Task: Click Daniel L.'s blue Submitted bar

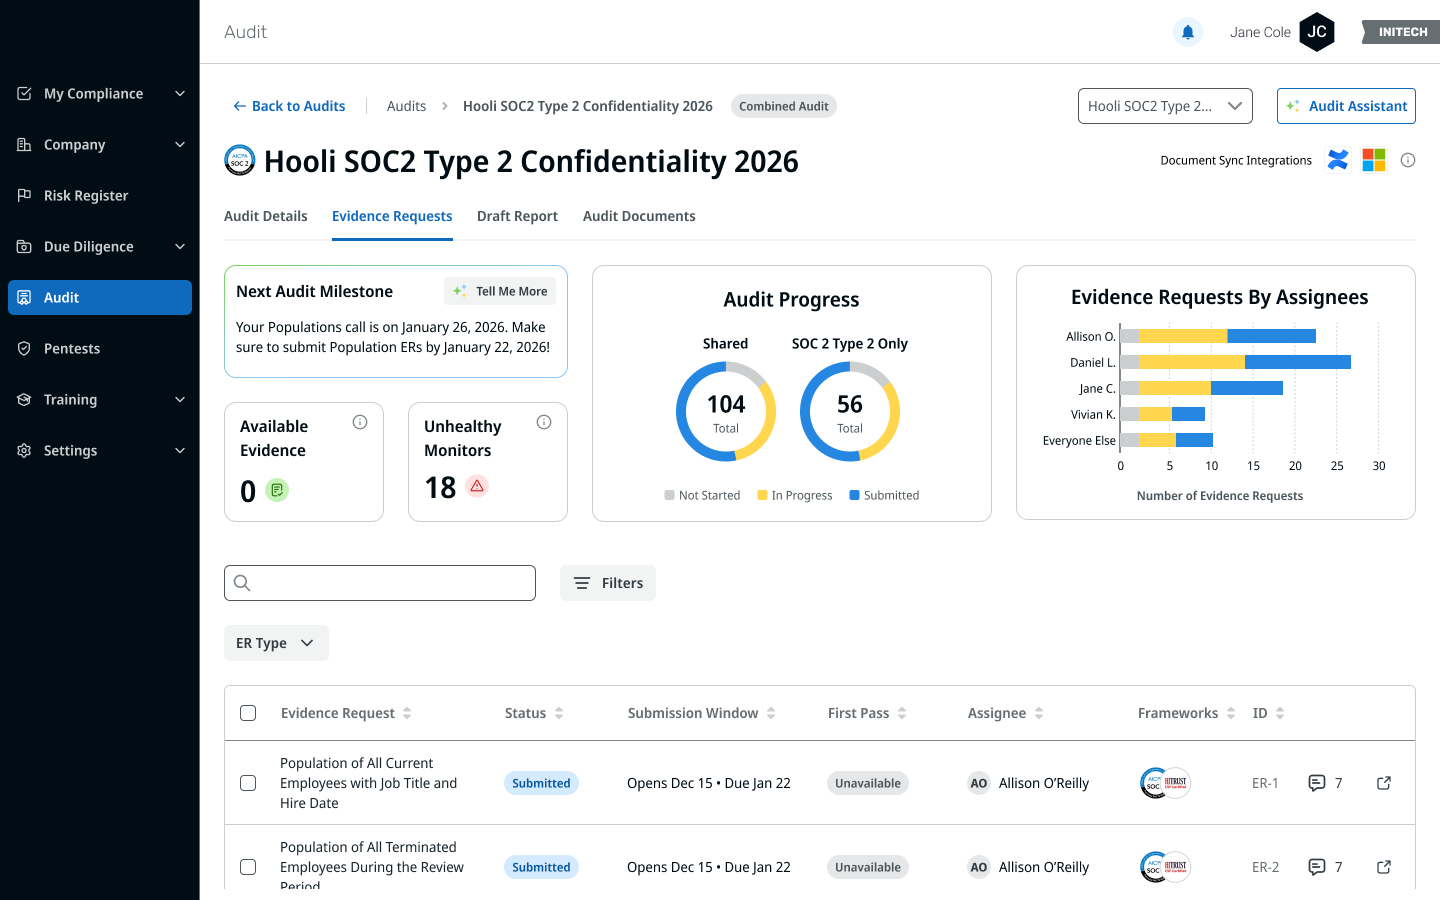Action: coord(1298,362)
